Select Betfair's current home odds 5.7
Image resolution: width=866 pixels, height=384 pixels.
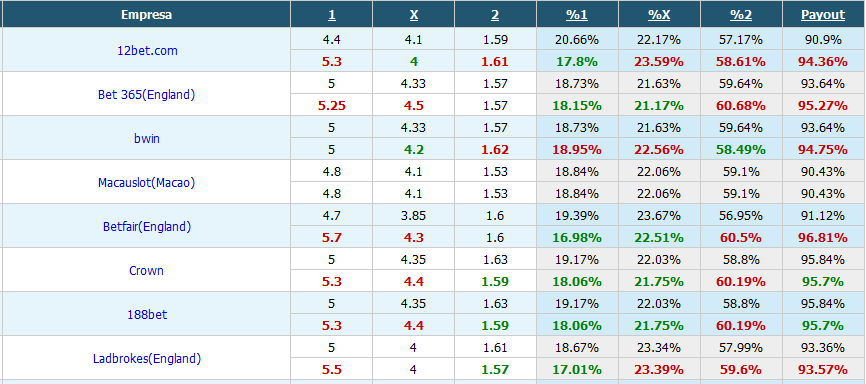coord(331,238)
